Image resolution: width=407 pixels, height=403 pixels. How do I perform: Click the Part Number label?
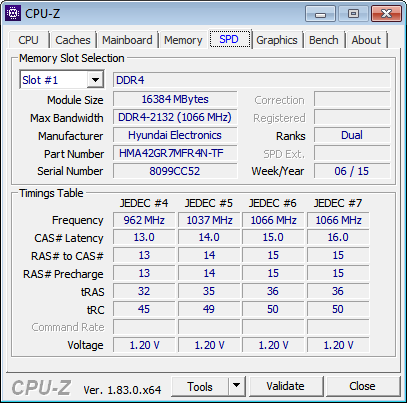click(74, 154)
